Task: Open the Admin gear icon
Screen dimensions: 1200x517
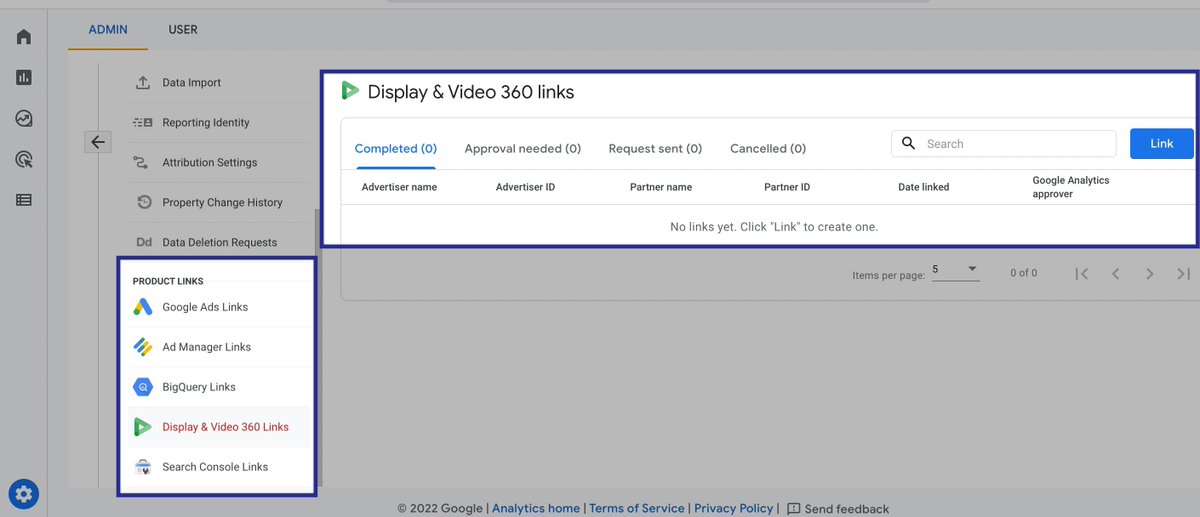Action: click(x=24, y=493)
